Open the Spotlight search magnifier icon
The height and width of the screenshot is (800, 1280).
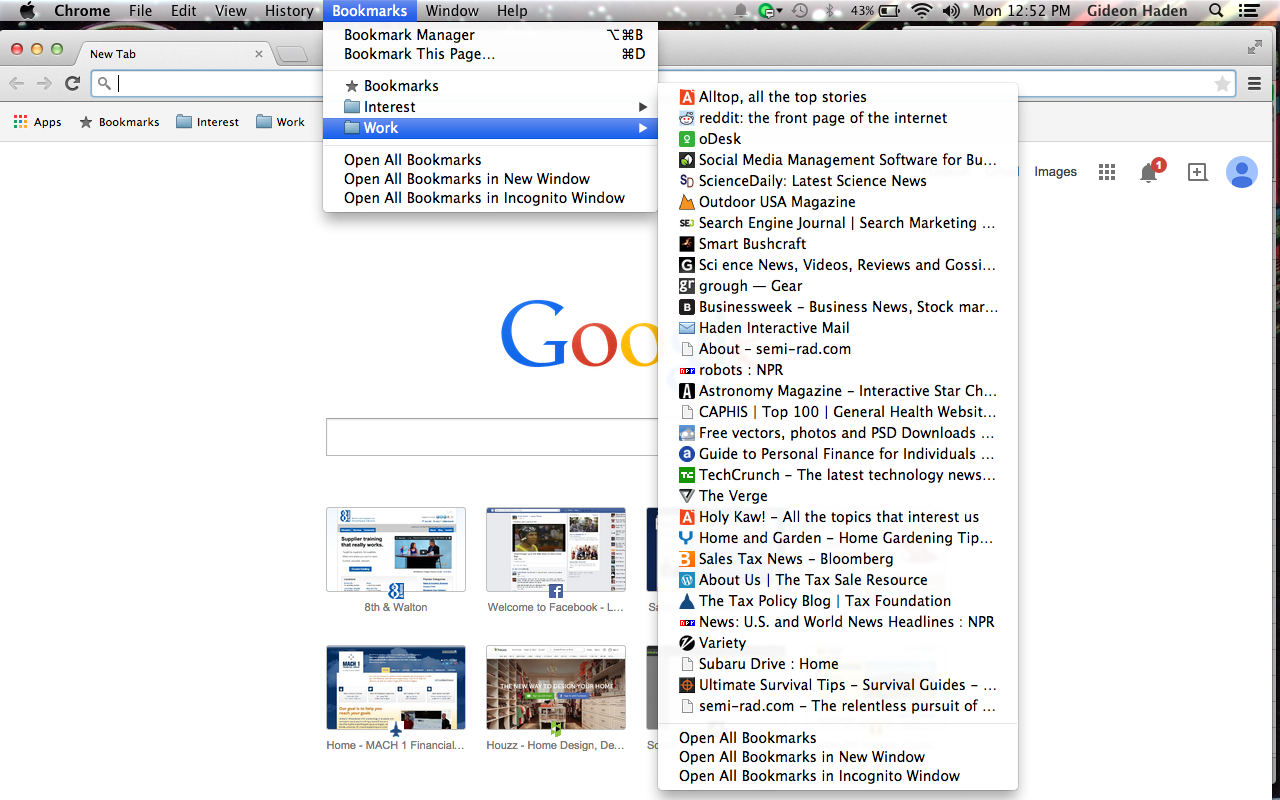point(1216,11)
